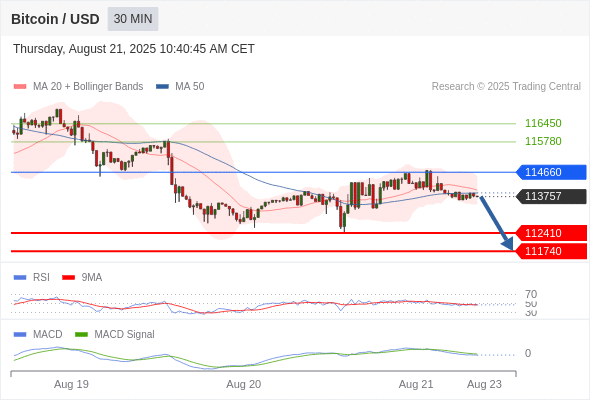
Task: Click the 115780 resistance label
Action: click(x=543, y=141)
